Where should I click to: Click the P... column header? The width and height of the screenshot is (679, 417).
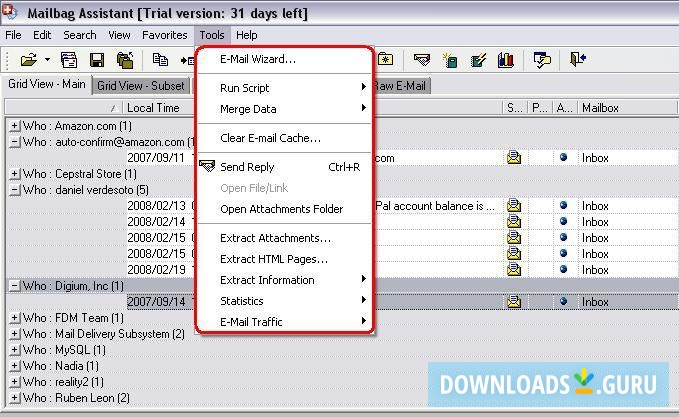[x=540, y=108]
